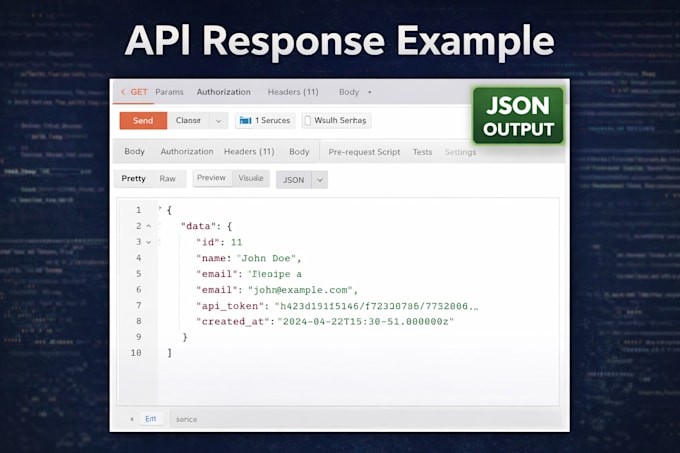
Task: Open the Pre-request Script tab
Action: pyautogui.click(x=364, y=152)
